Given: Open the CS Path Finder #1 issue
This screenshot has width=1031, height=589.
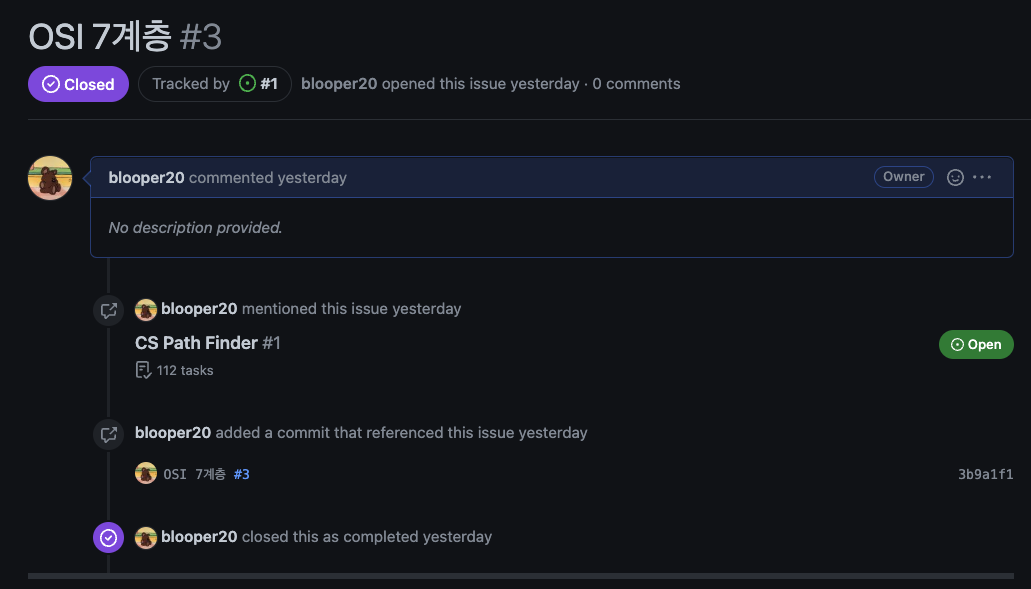Looking at the screenshot, I should click(208, 342).
